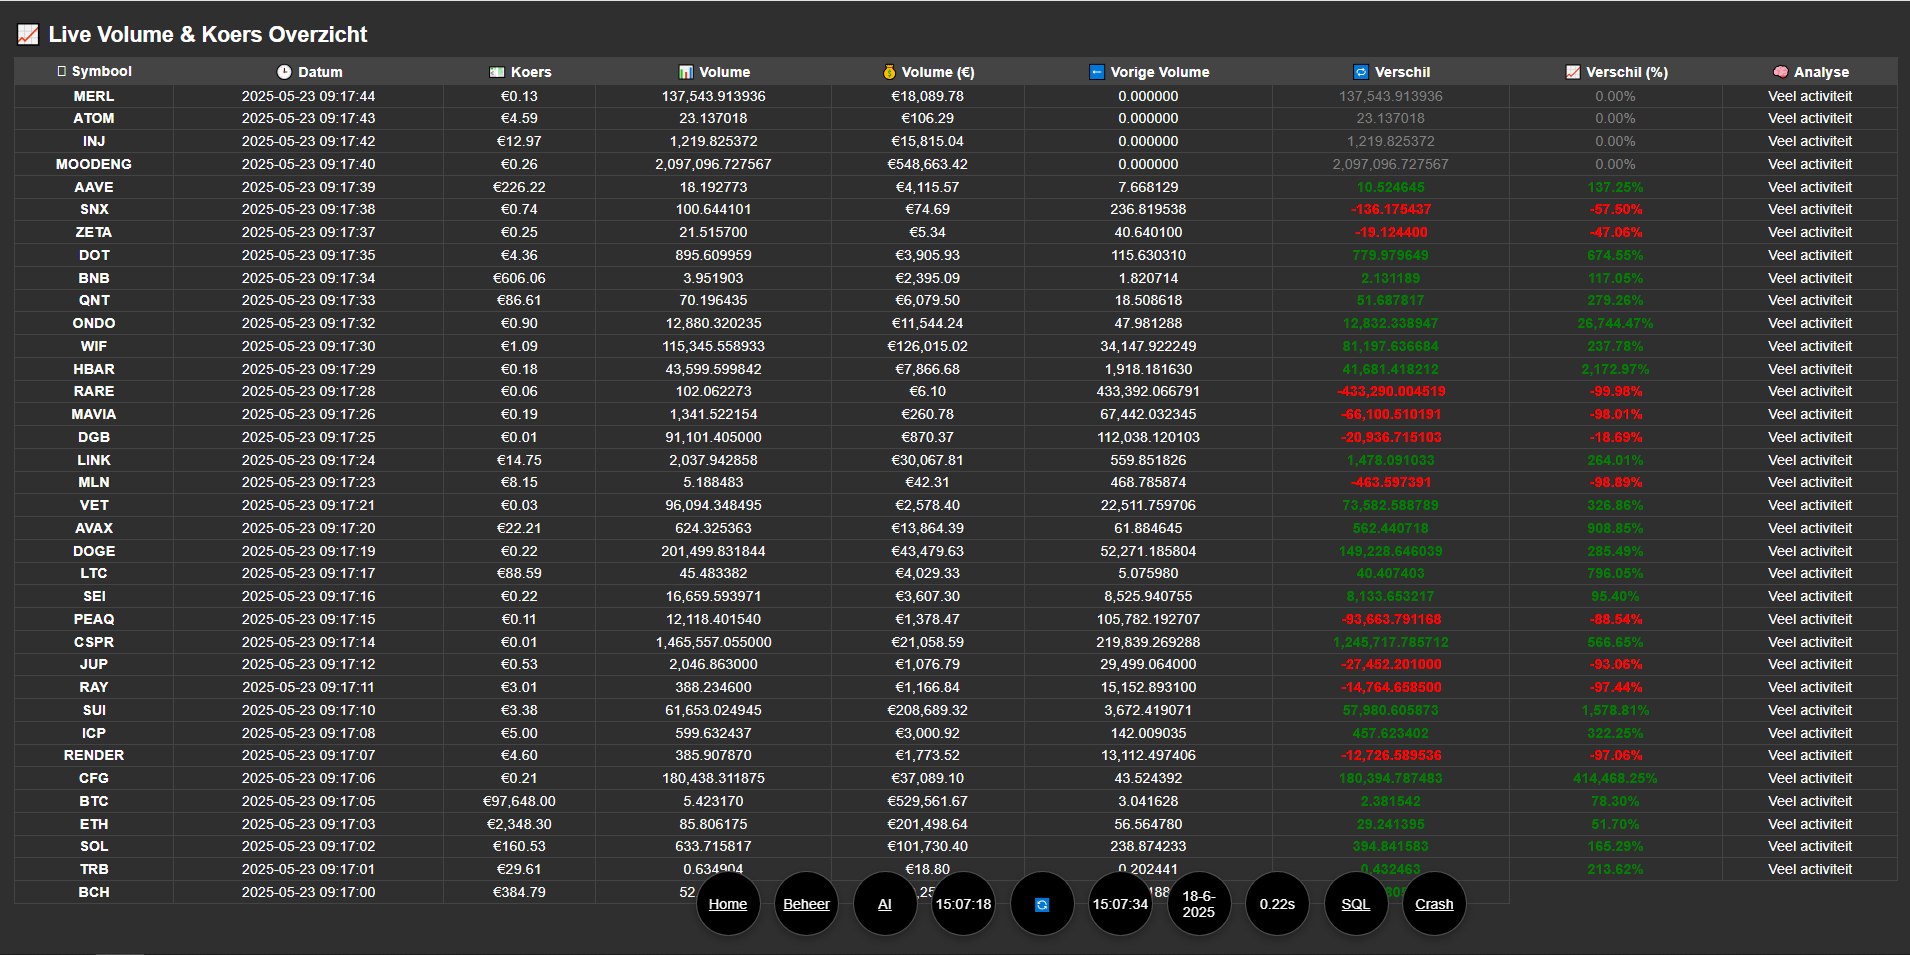
Task: Click 'Veel activiteit' in the MERL row
Action: tap(1810, 96)
